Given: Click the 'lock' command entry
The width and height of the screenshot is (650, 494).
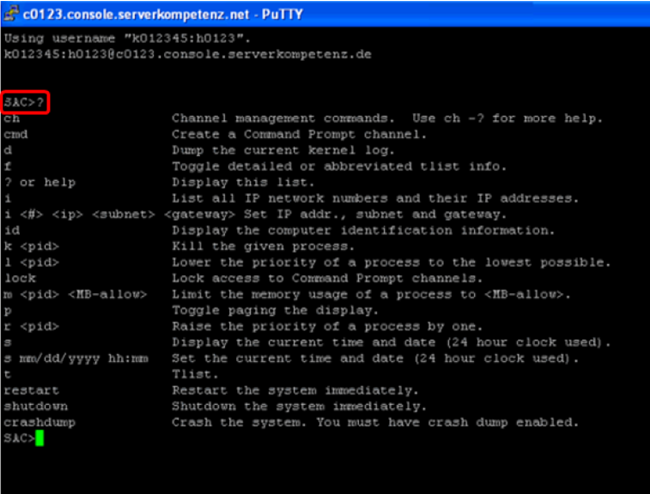Looking at the screenshot, I should [19, 278].
